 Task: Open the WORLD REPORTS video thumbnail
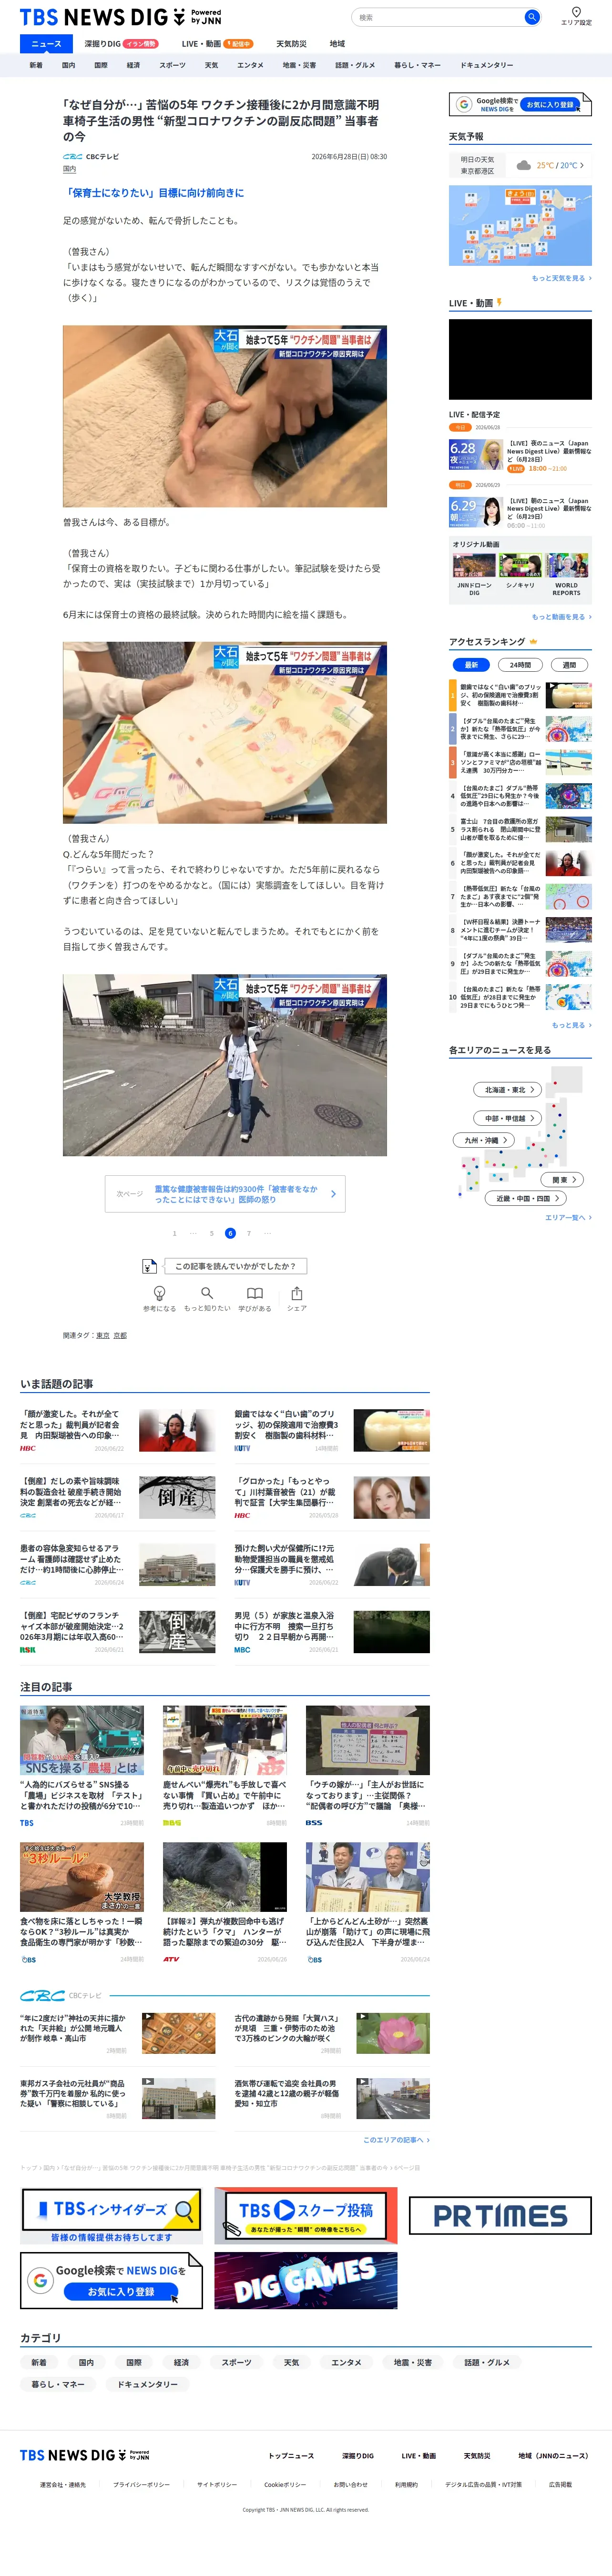[x=567, y=565]
